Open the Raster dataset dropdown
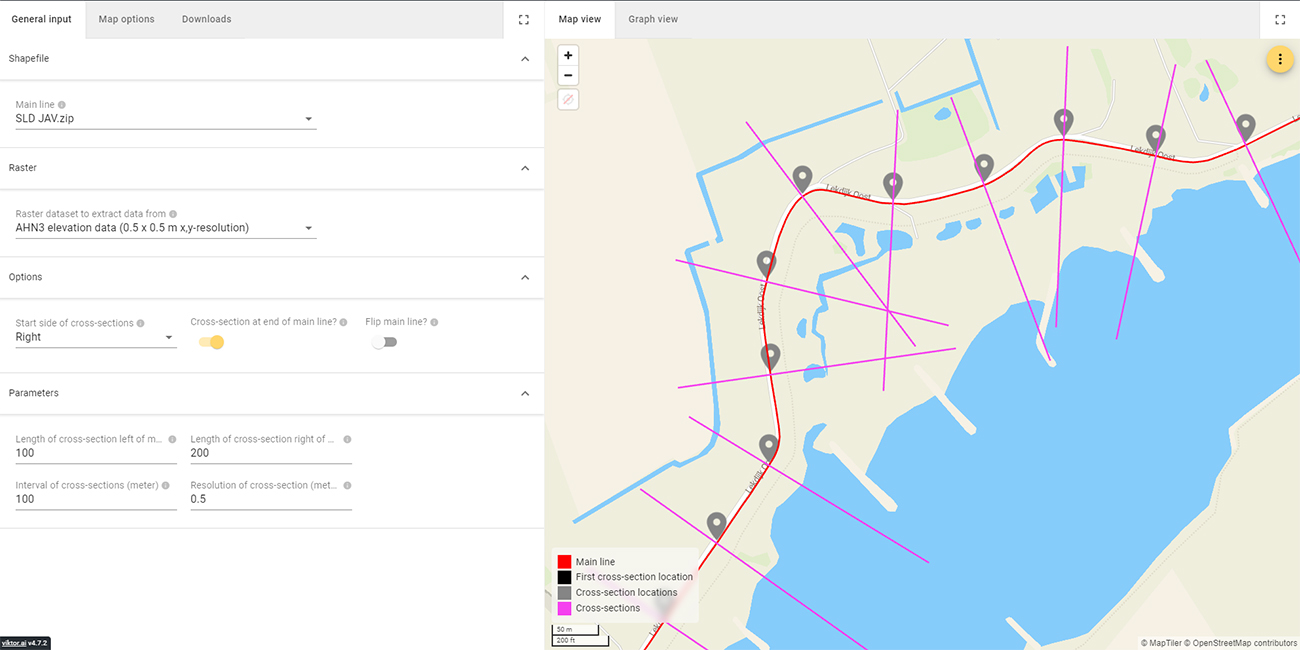Image resolution: width=1300 pixels, height=650 pixels. point(166,228)
